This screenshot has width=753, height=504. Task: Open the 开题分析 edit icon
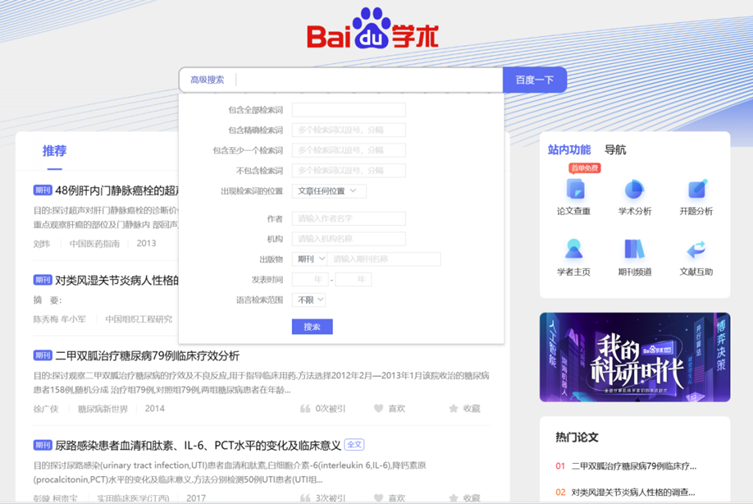(x=697, y=189)
